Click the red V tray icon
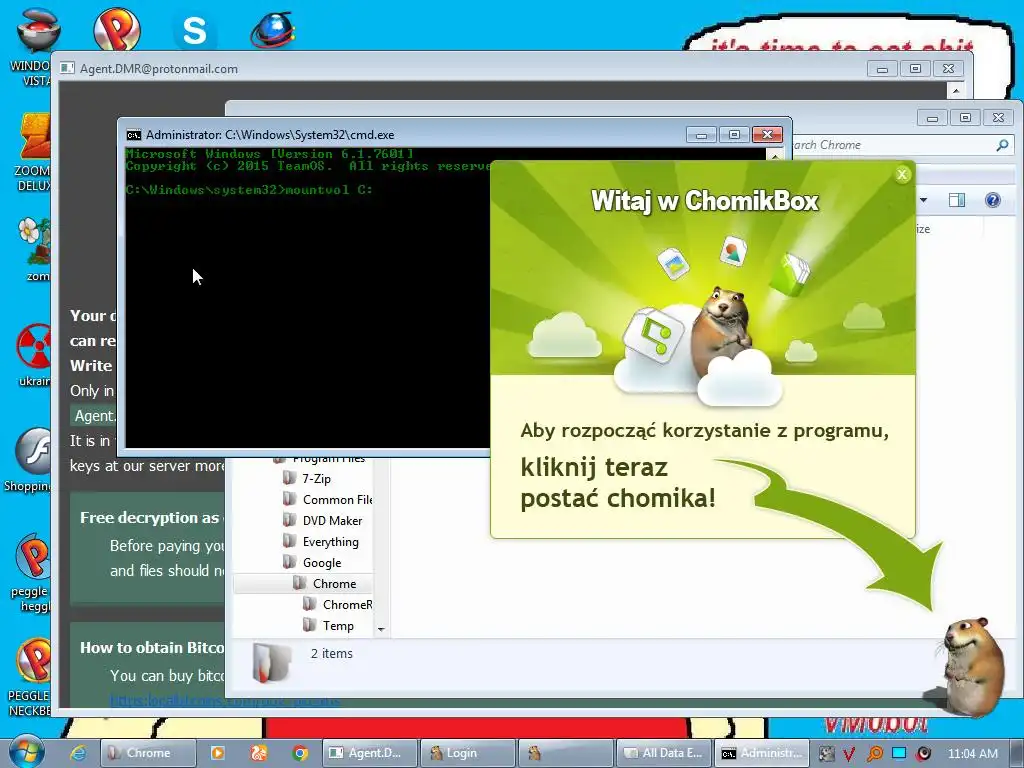The width and height of the screenshot is (1024, 768). pos(849,754)
